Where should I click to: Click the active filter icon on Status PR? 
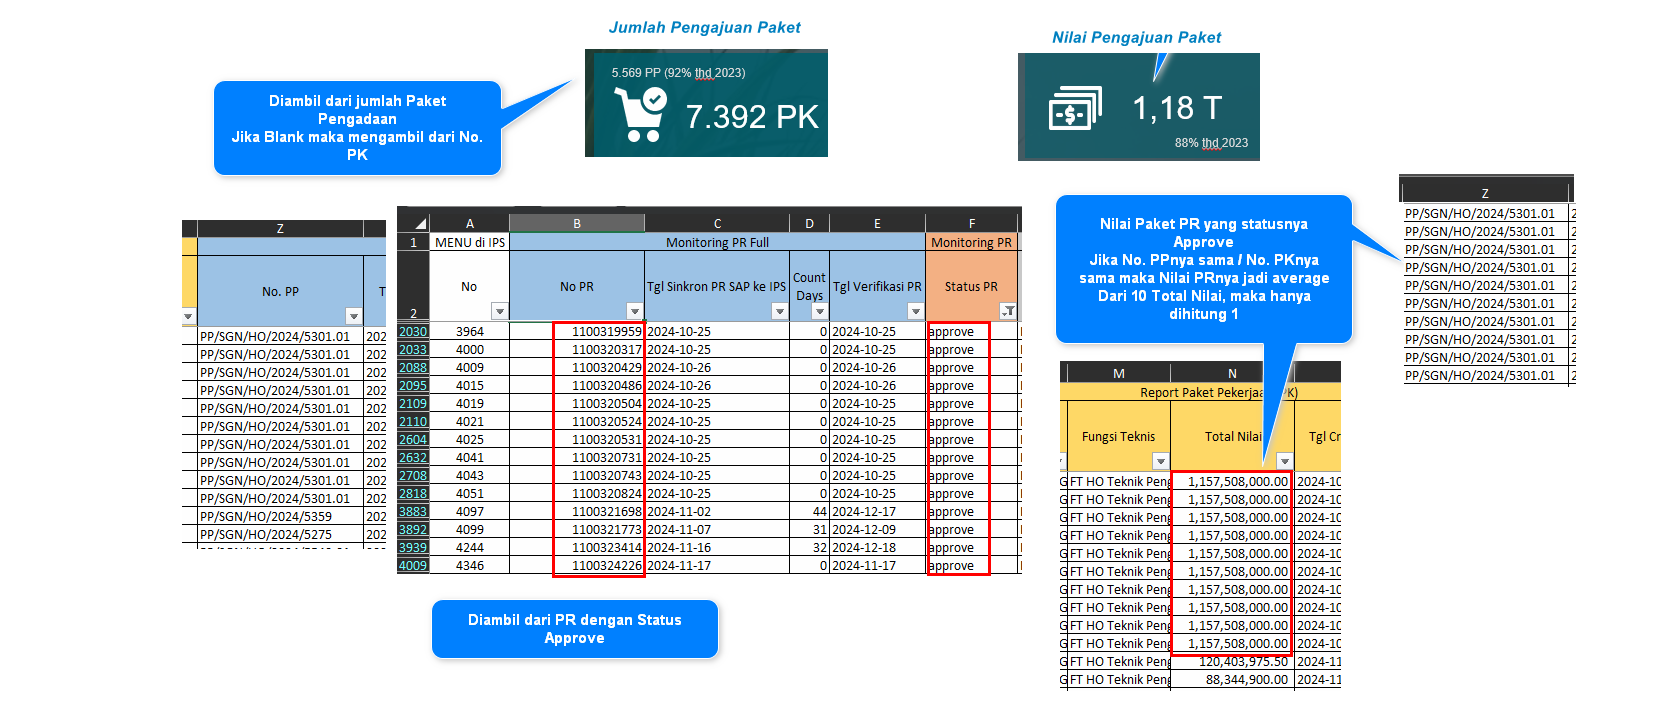tap(1008, 311)
